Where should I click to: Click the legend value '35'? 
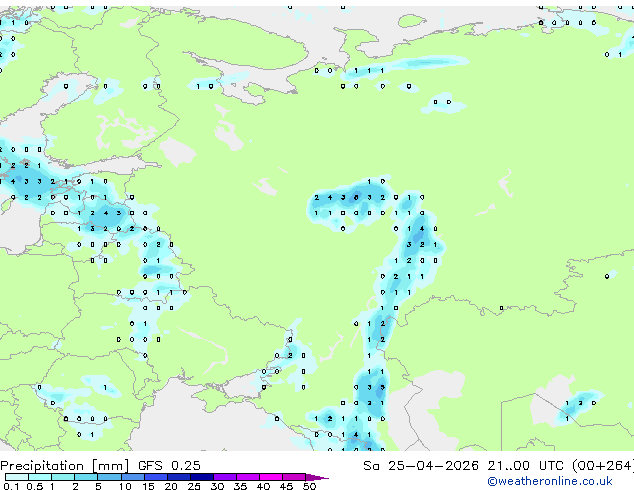point(240,486)
